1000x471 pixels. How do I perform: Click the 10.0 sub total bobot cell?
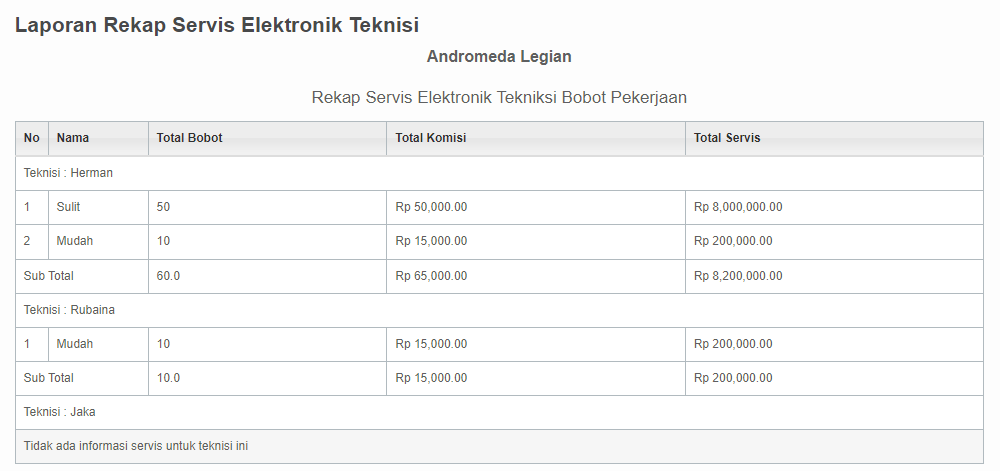pyautogui.click(x=267, y=379)
